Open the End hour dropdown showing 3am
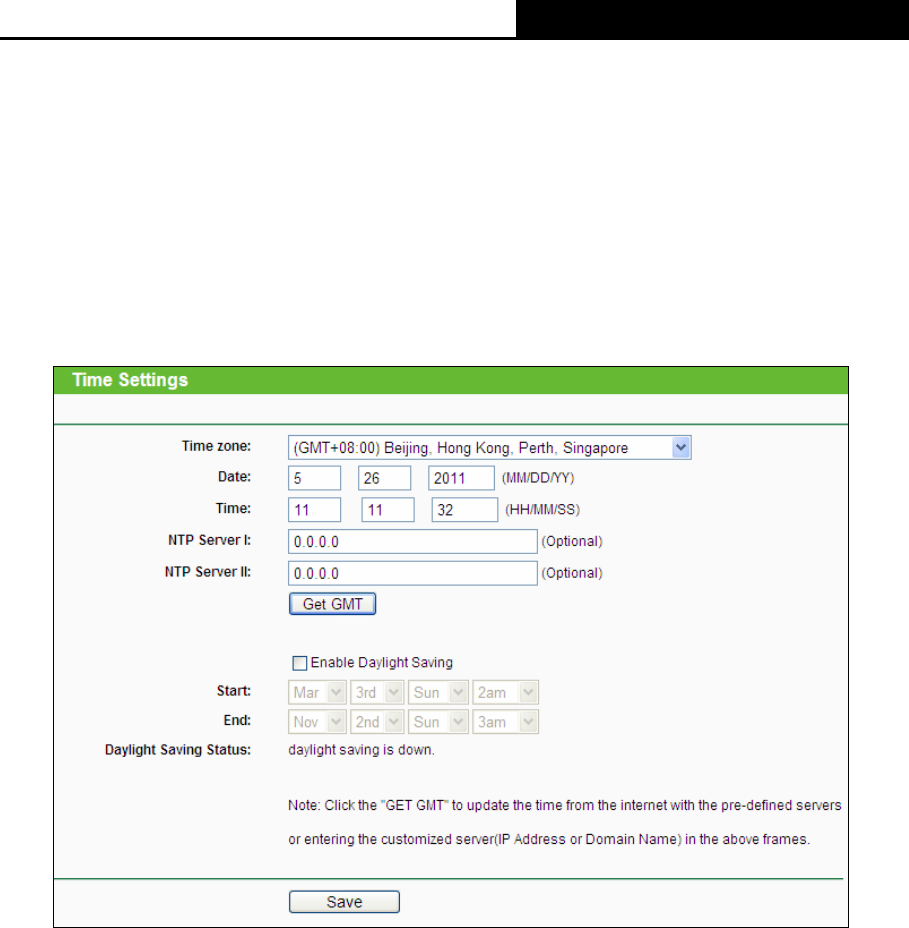This screenshot has height=928, width=909. [505, 722]
